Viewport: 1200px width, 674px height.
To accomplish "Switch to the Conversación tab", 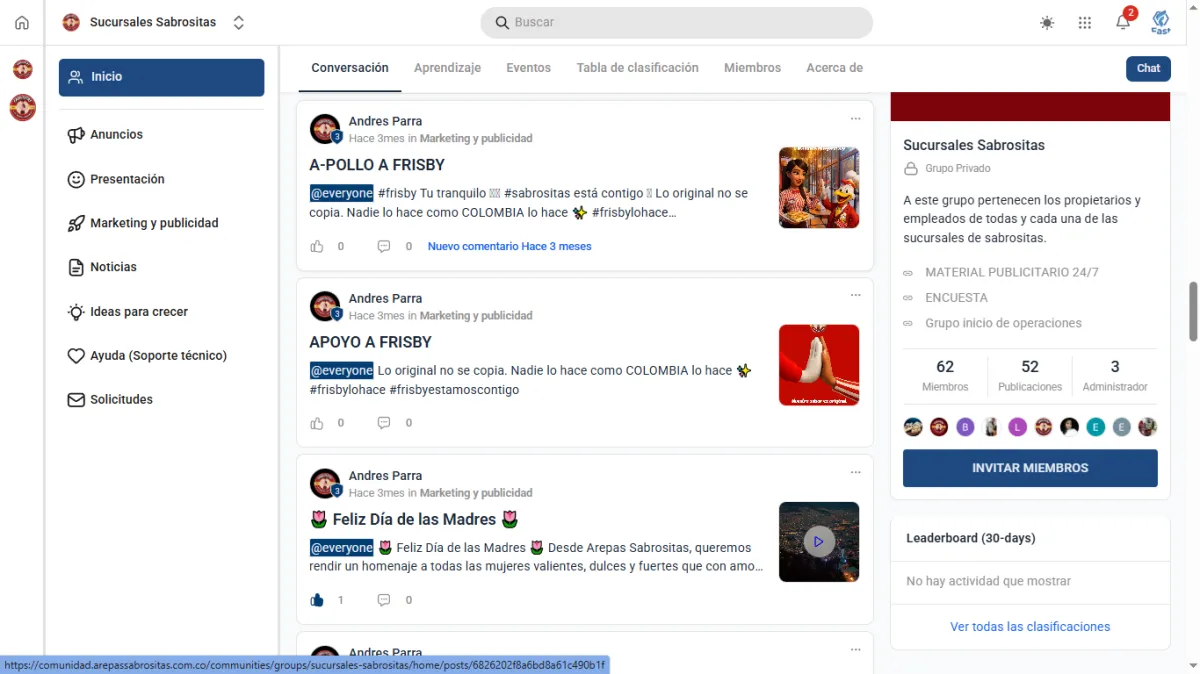I will pyautogui.click(x=350, y=68).
